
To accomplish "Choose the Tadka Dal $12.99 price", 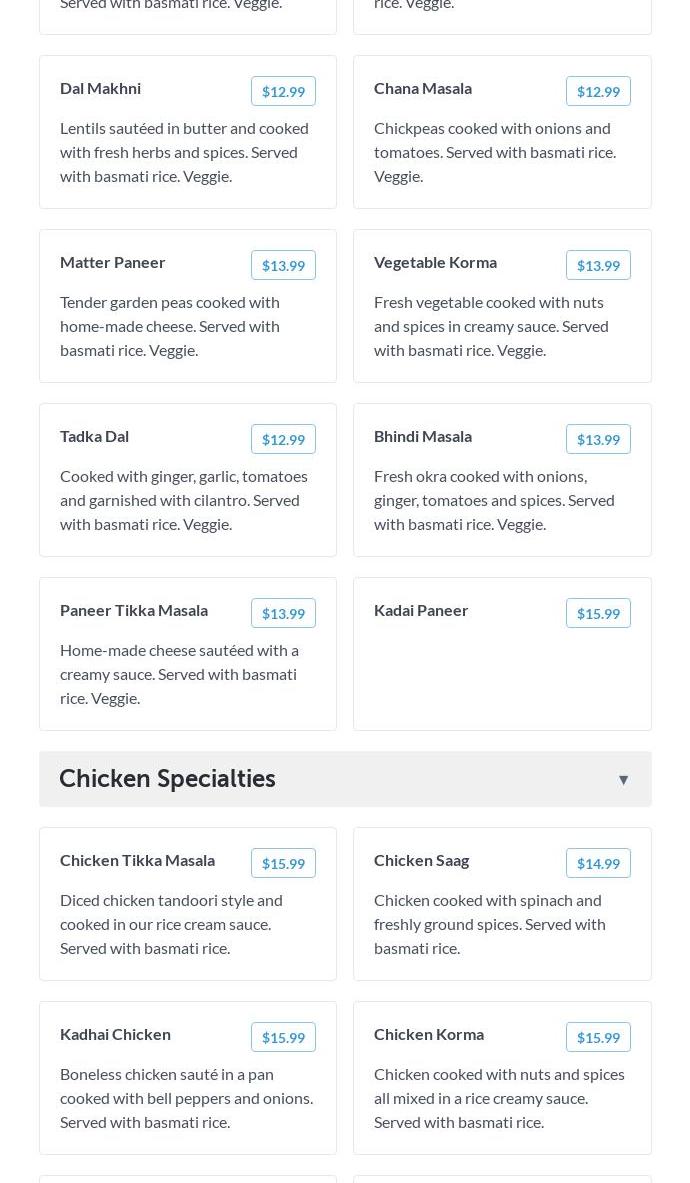I will coord(283,439).
